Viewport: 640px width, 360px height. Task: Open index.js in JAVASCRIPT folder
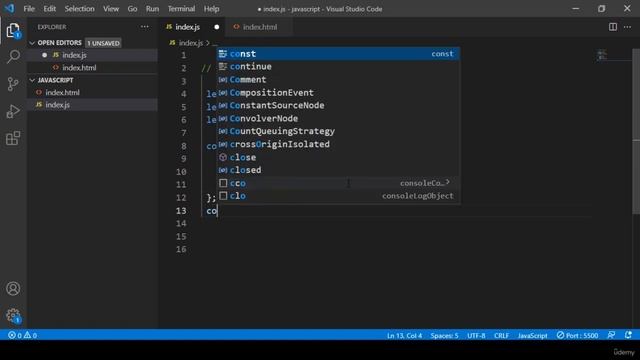[92, 105]
